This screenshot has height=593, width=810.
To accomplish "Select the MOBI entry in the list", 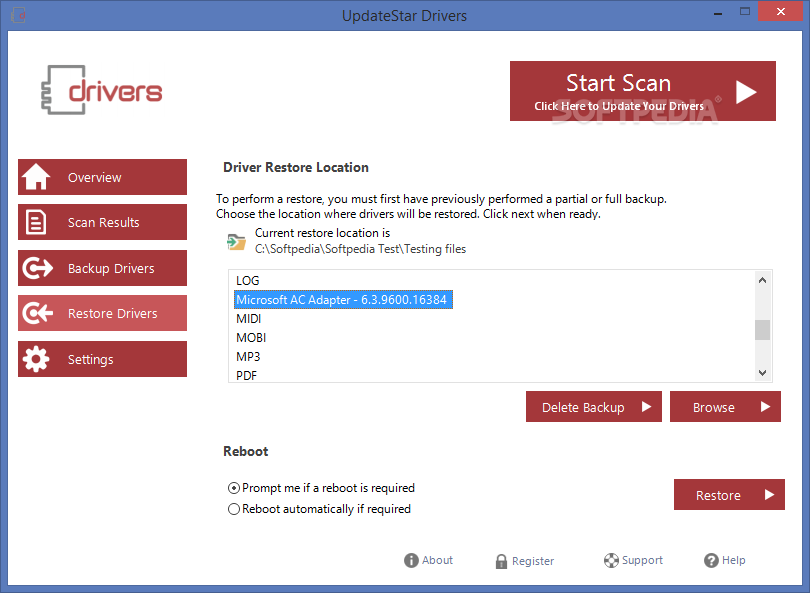I will click(x=251, y=338).
